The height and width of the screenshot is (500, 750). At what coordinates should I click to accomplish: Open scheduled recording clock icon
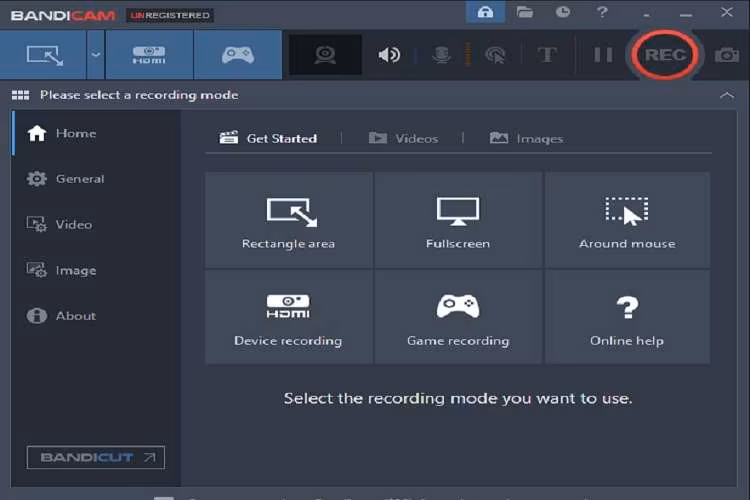(563, 12)
